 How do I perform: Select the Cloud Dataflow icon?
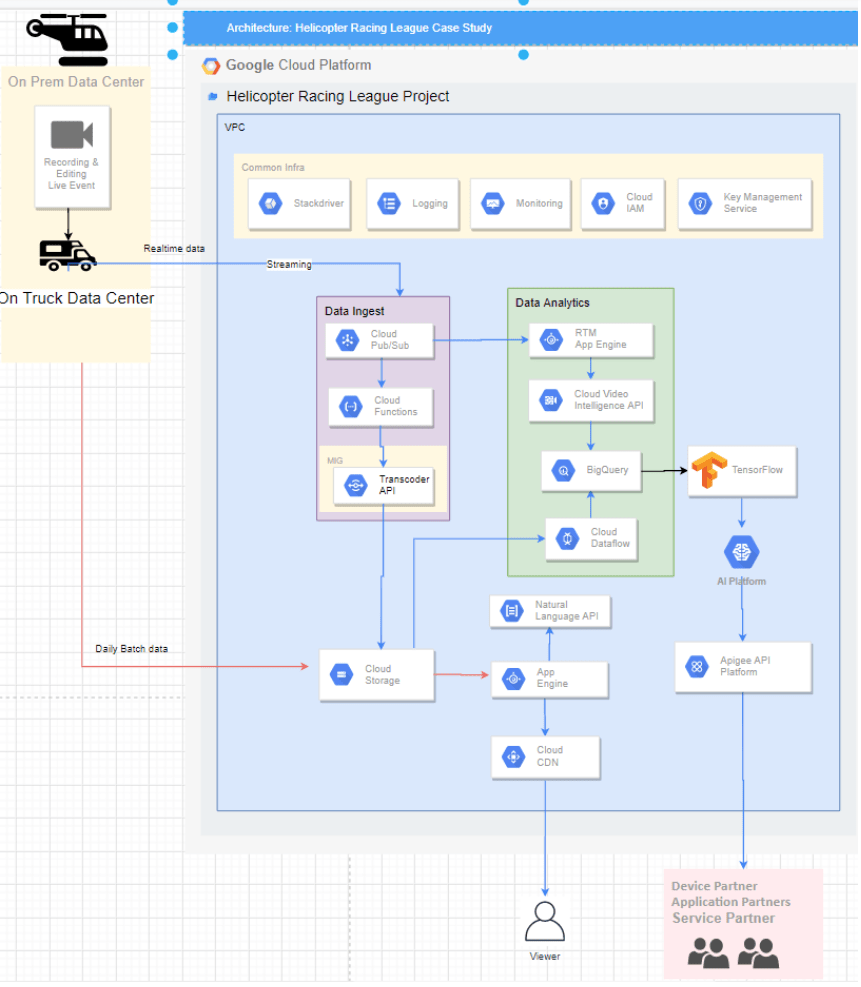(567, 538)
